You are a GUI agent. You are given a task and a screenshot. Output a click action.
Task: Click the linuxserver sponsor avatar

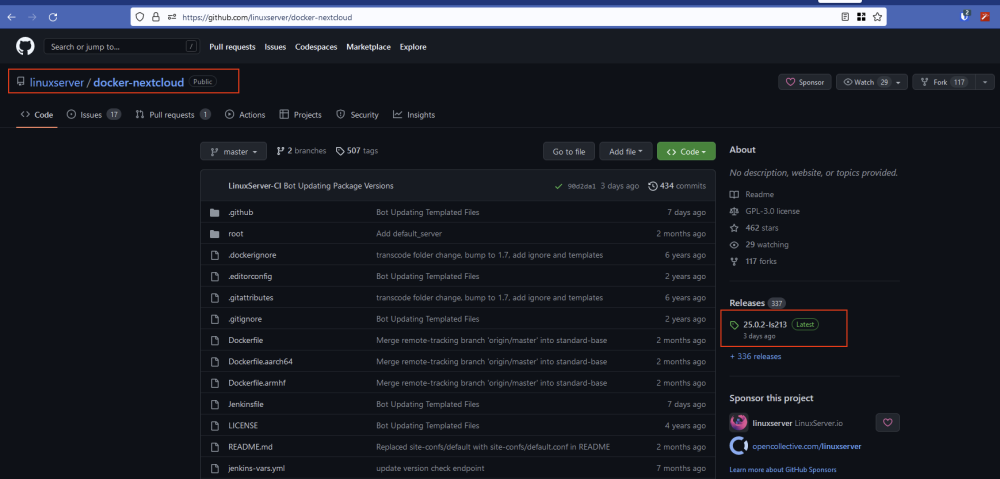coord(739,423)
